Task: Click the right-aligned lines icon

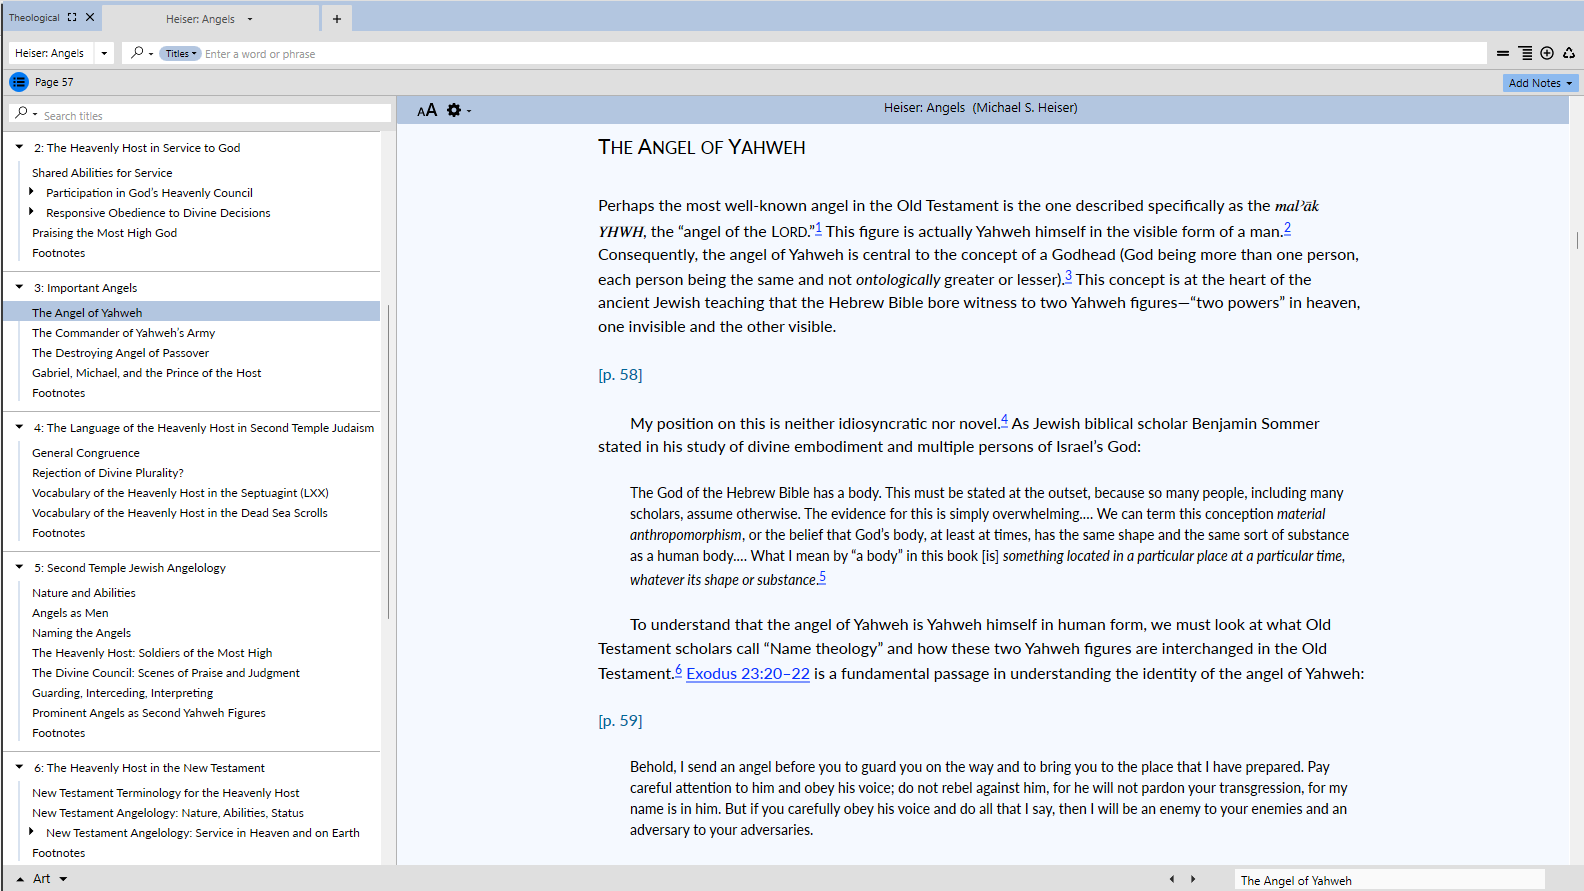Action: (x=1525, y=53)
